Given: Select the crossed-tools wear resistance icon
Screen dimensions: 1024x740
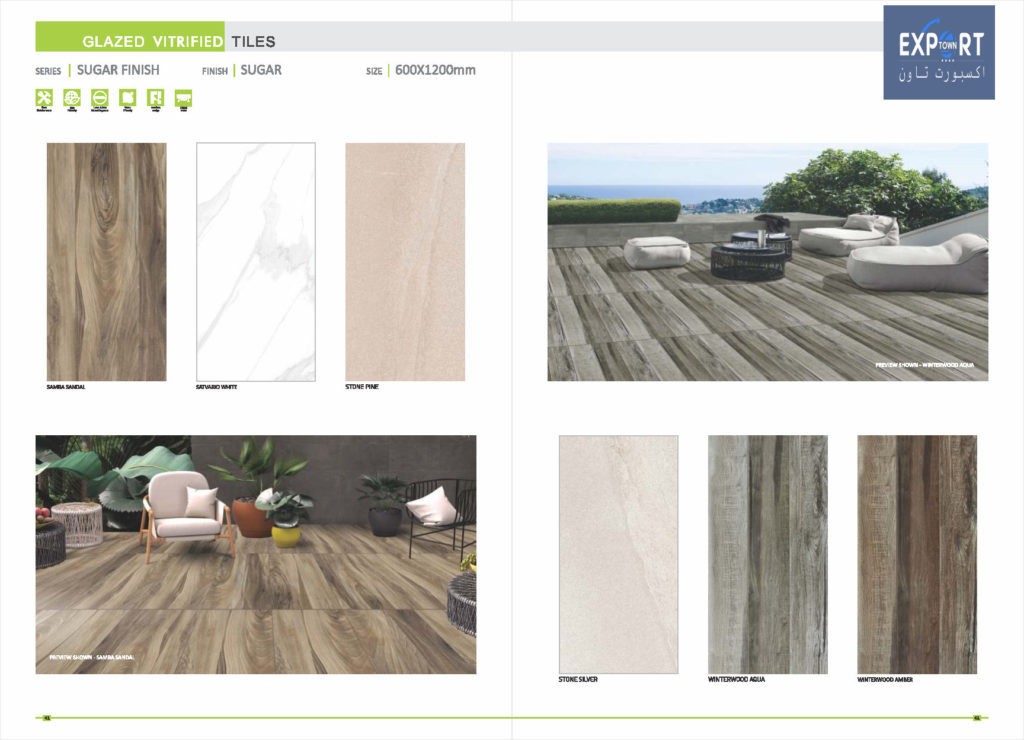Looking at the screenshot, I should coord(44,96).
